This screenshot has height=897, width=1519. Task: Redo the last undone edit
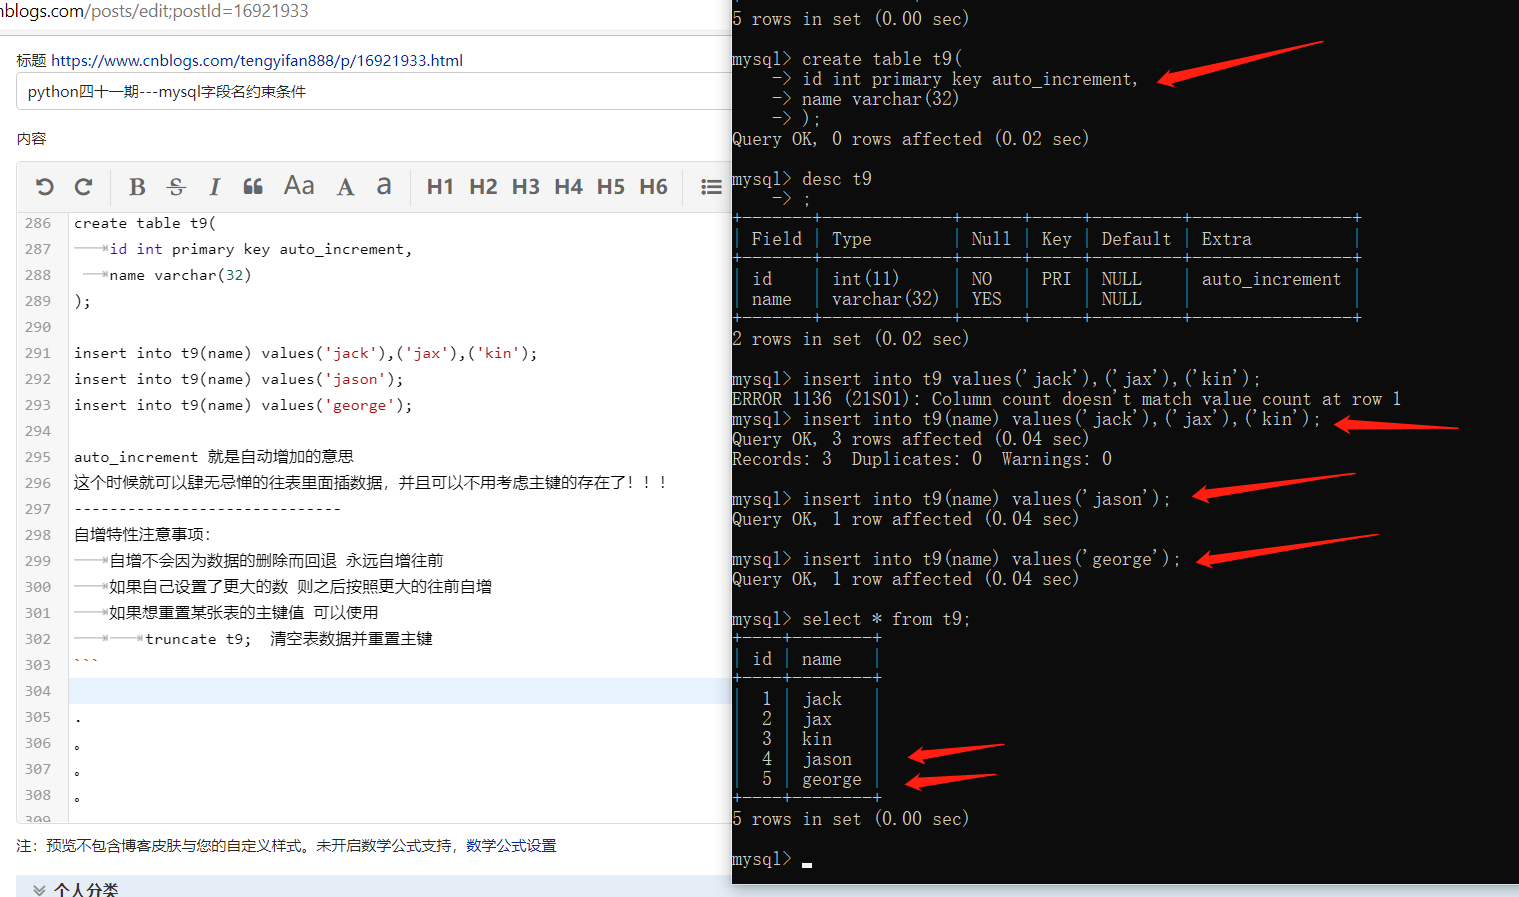[84, 187]
